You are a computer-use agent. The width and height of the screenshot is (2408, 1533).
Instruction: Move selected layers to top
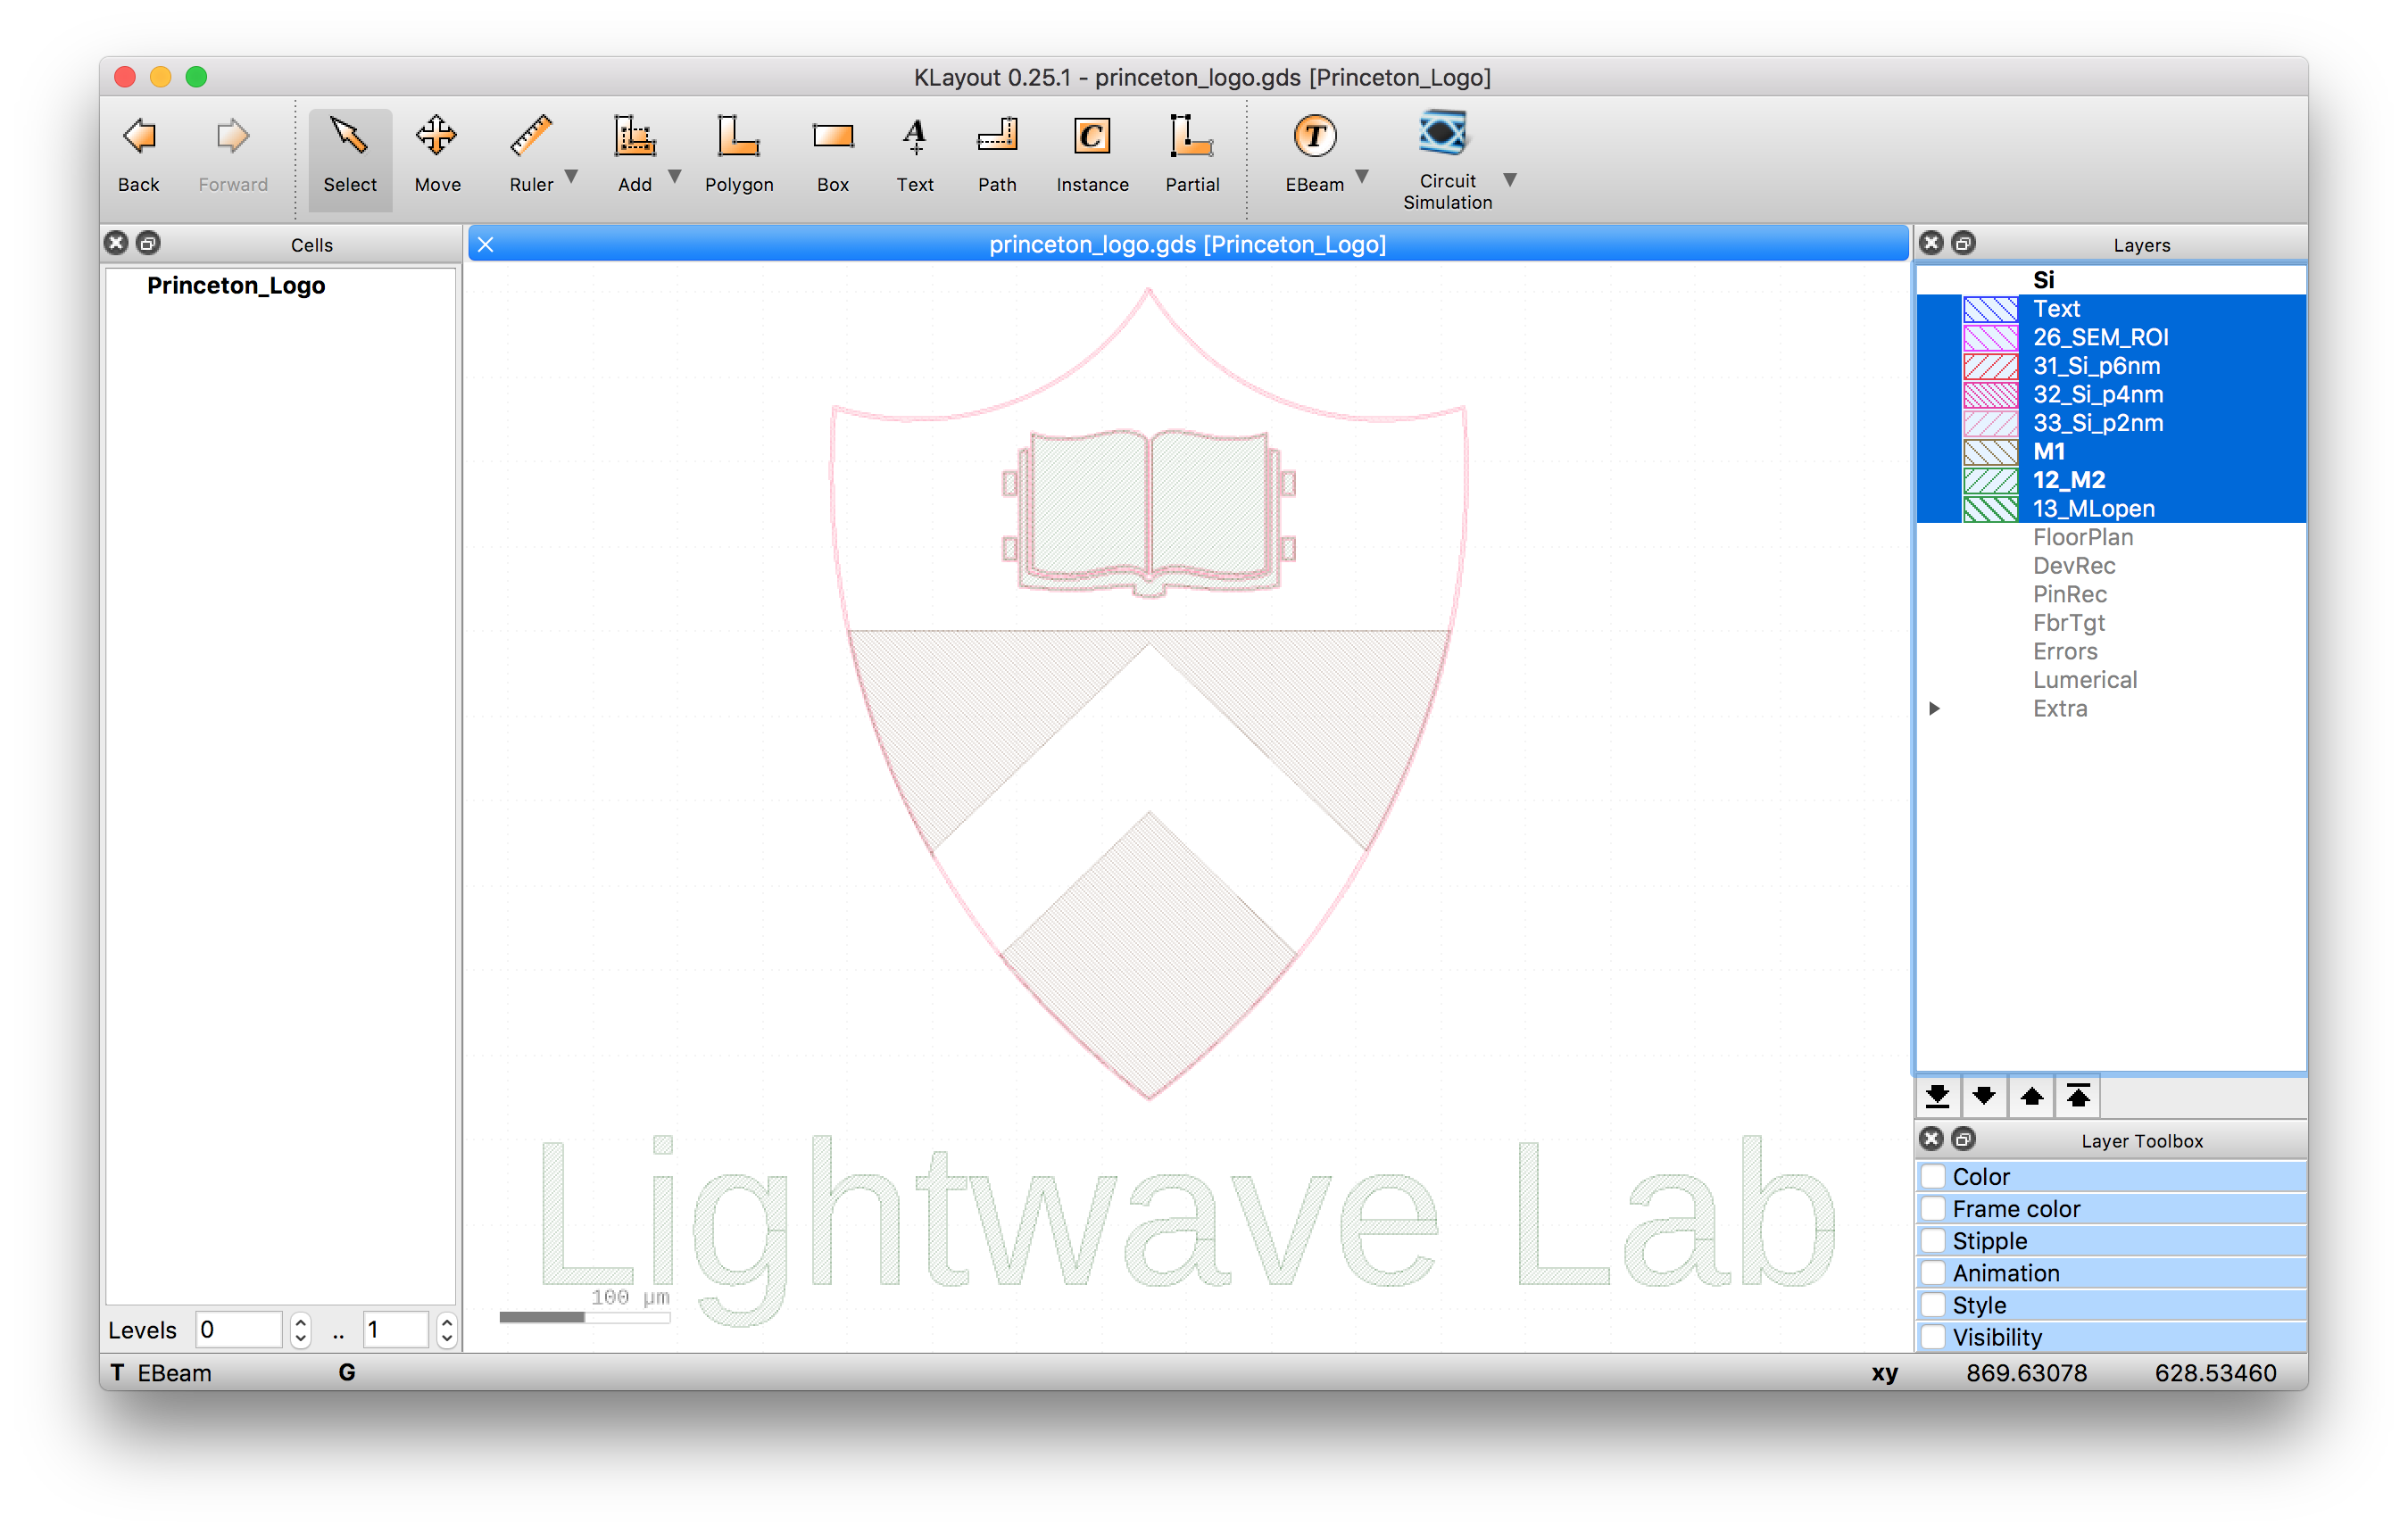[x=2079, y=1097]
